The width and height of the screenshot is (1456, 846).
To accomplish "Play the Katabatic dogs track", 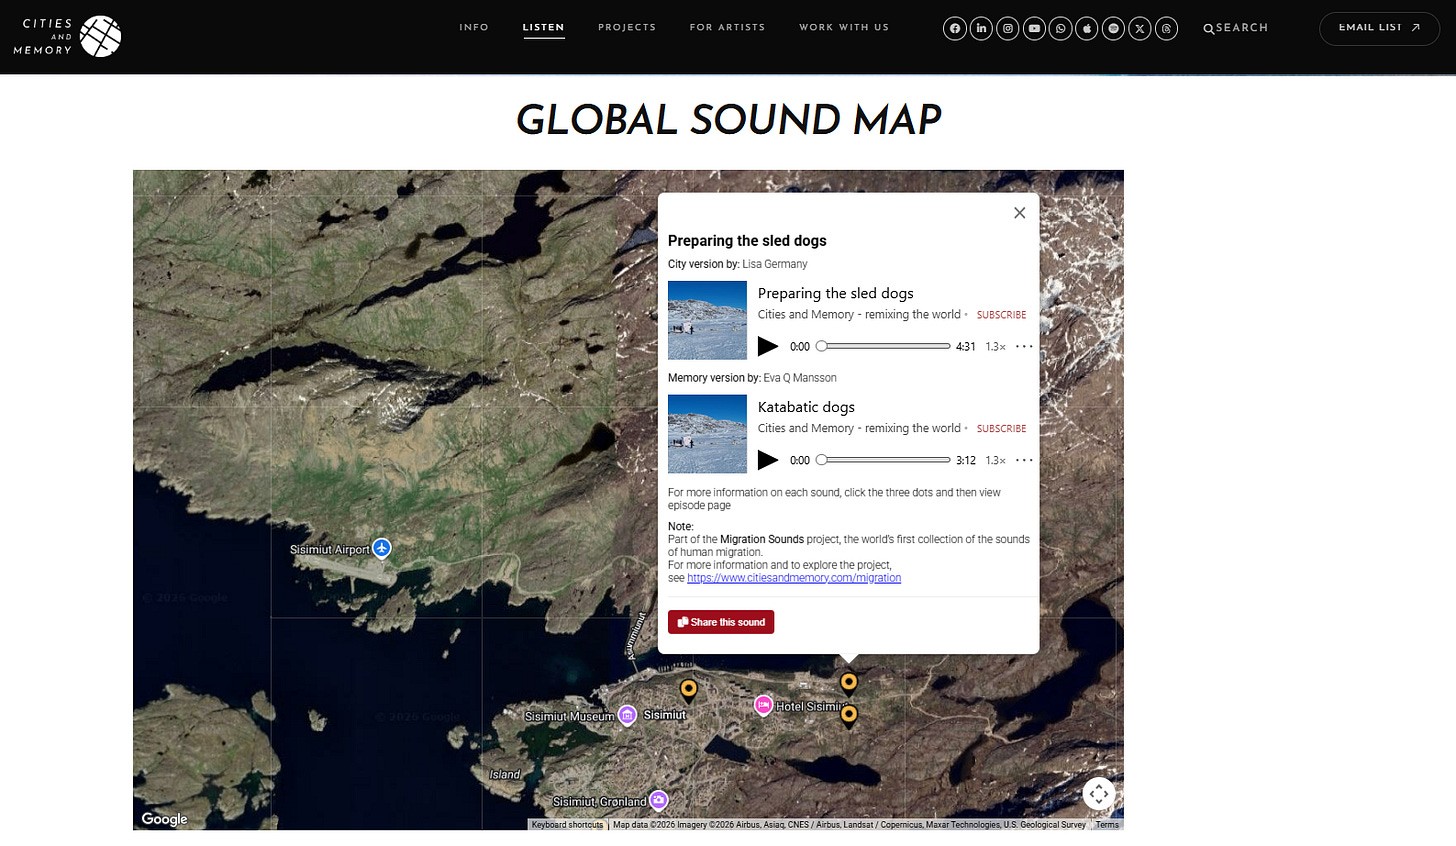I will [x=768, y=460].
